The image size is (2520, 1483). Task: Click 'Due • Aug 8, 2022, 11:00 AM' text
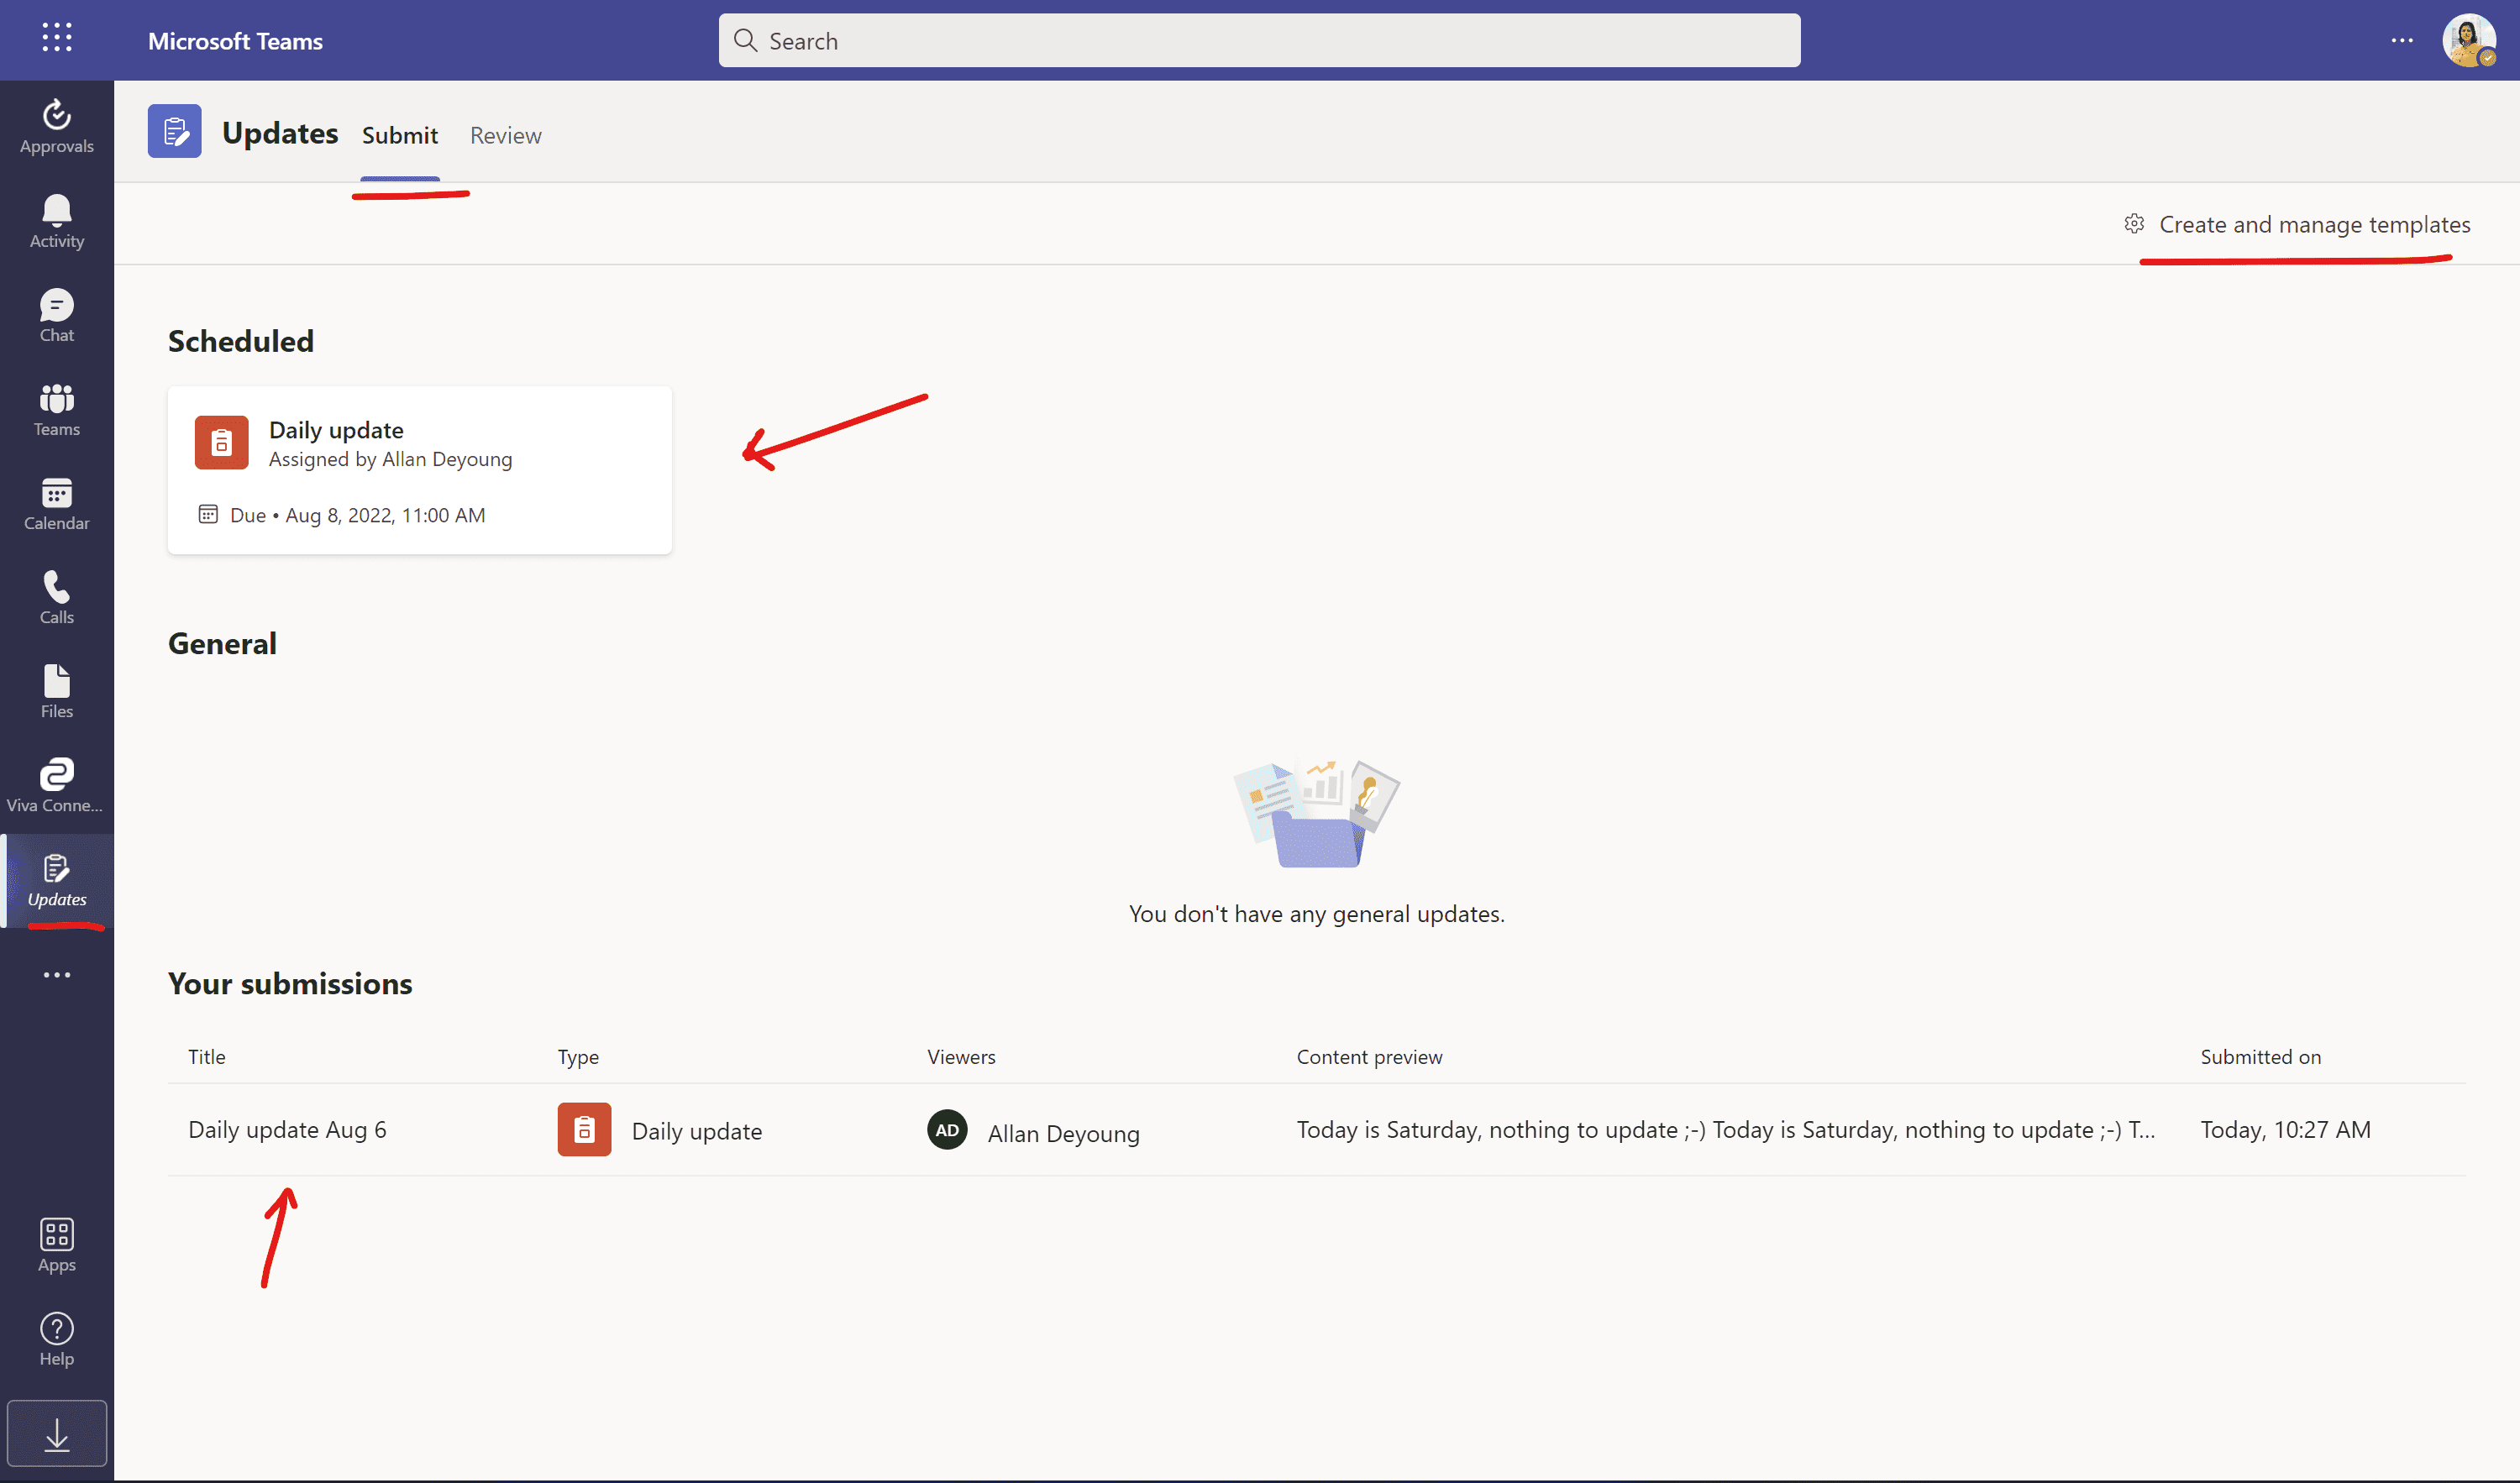coord(358,515)
